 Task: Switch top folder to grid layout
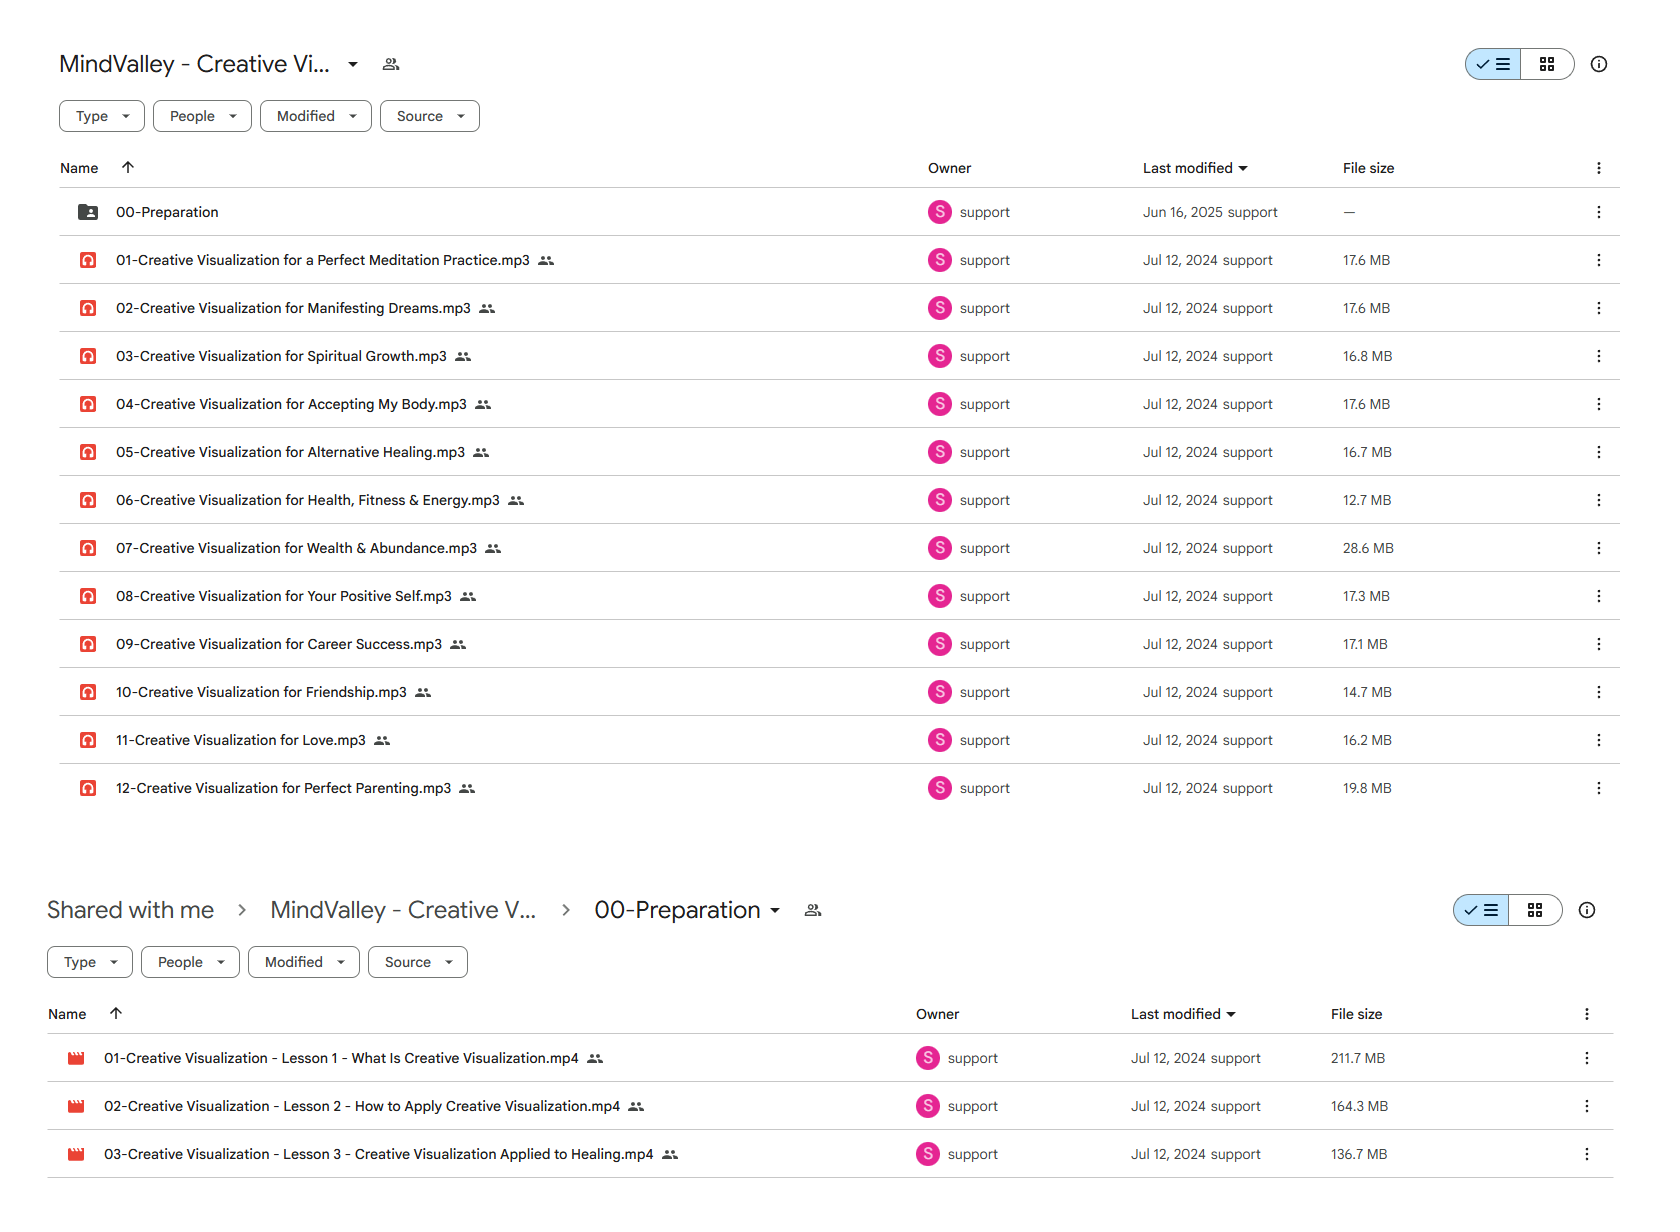tap(1547, 64)
